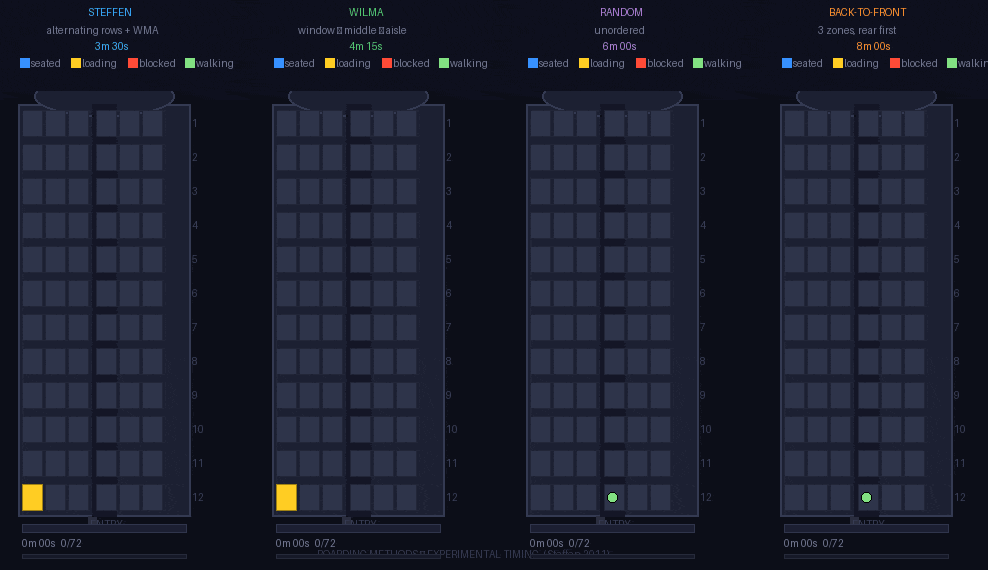
Task: Click the yellow loading swatch in Wilma legend
Action: (330, 63)
